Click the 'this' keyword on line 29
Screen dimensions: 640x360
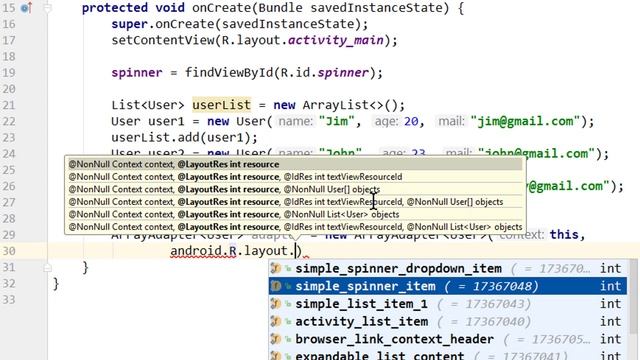click(x=564, y=235)
